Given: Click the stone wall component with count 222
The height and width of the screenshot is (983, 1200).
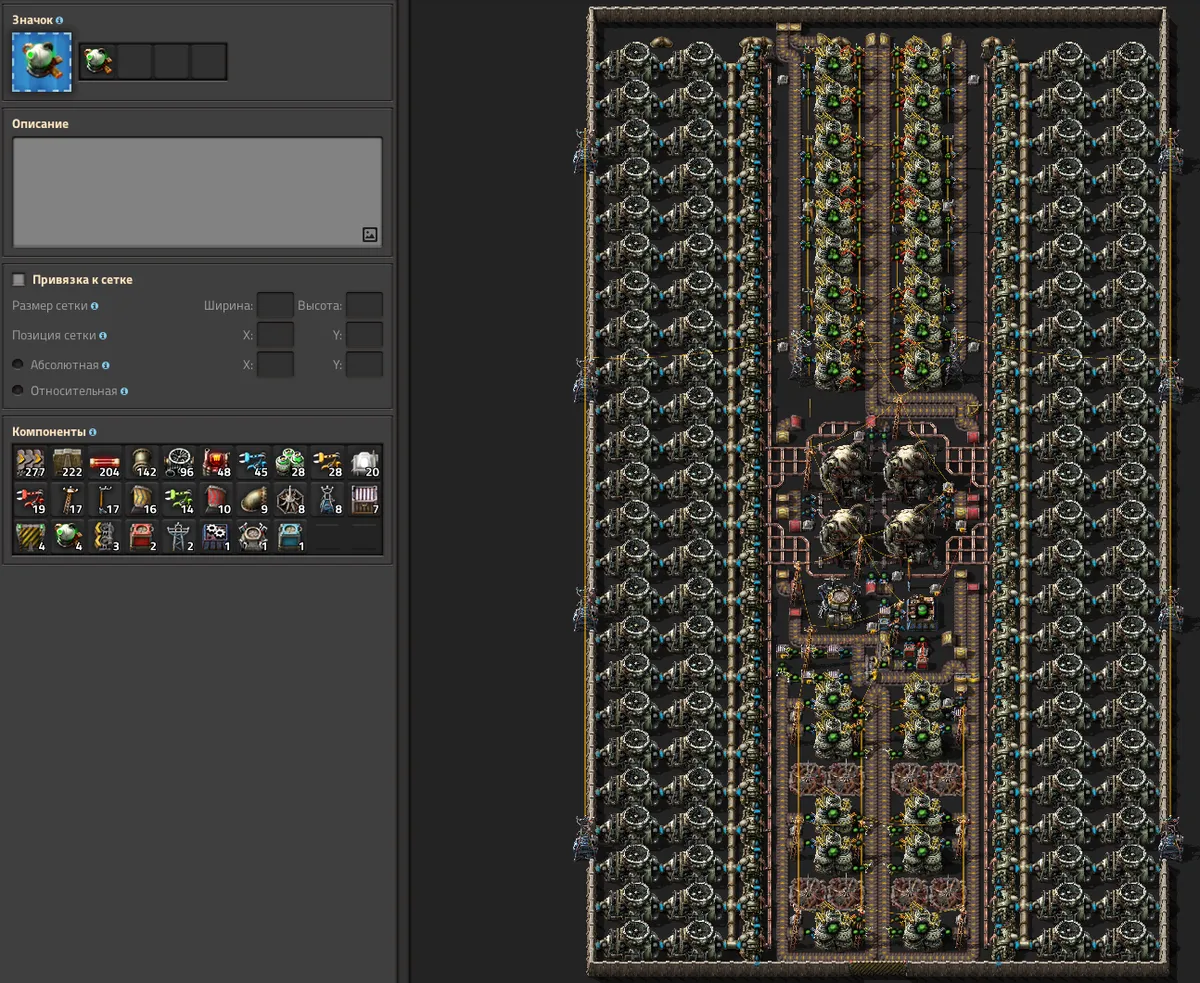Looking at the screenshot, I should 68,463.
